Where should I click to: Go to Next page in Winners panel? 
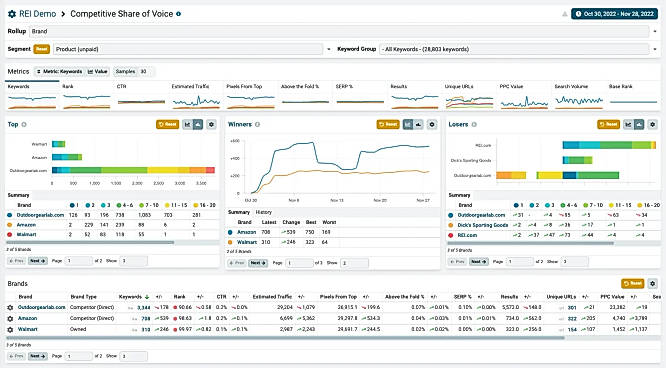(258, 263)
